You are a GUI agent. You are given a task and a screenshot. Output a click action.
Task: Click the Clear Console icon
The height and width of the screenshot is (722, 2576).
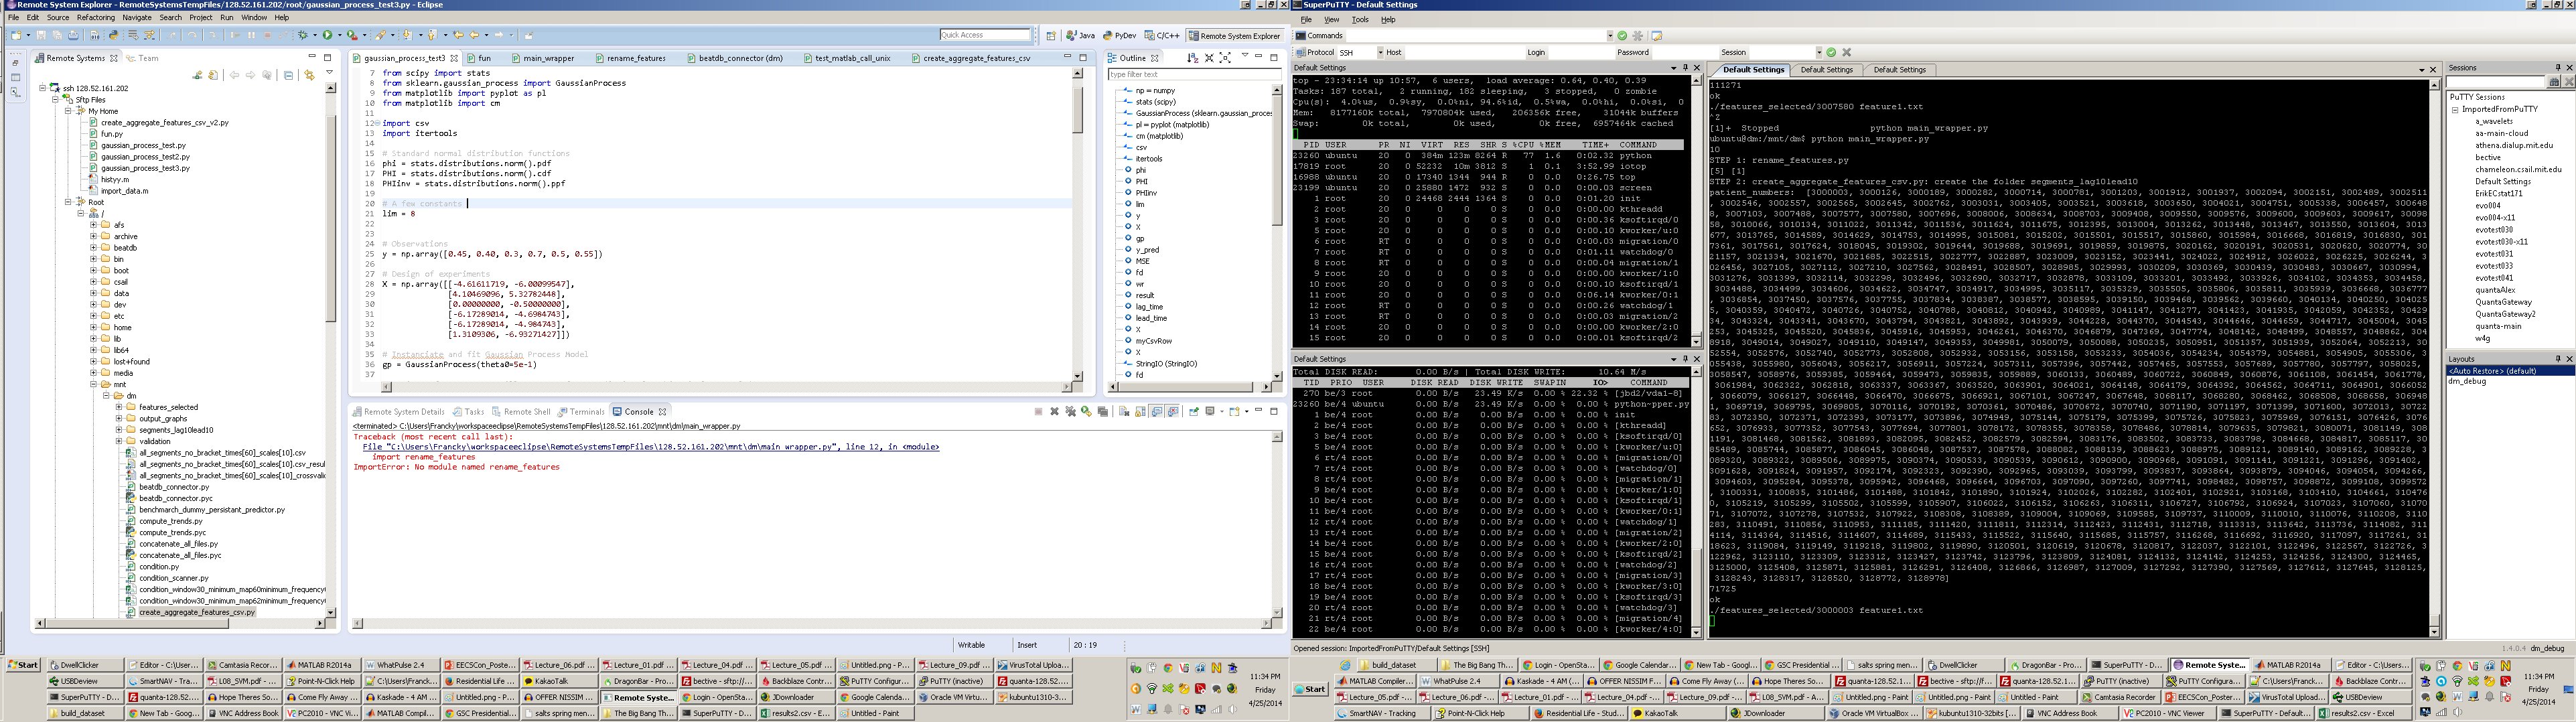(1125, 411)
